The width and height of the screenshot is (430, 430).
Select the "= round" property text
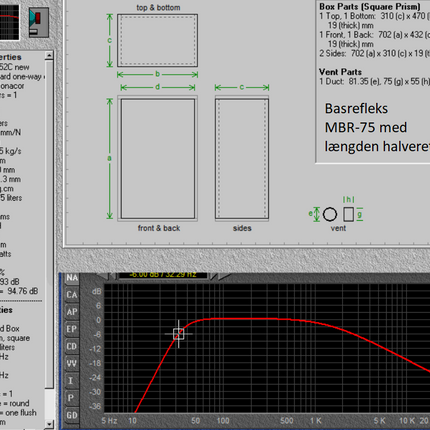pos(15,403)
